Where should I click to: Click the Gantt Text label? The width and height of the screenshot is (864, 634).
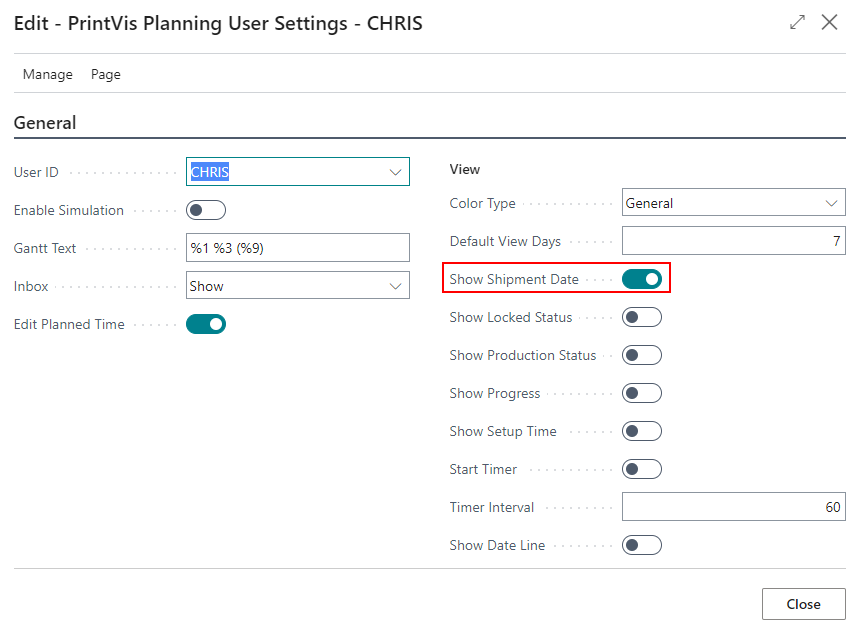[45, 248]
